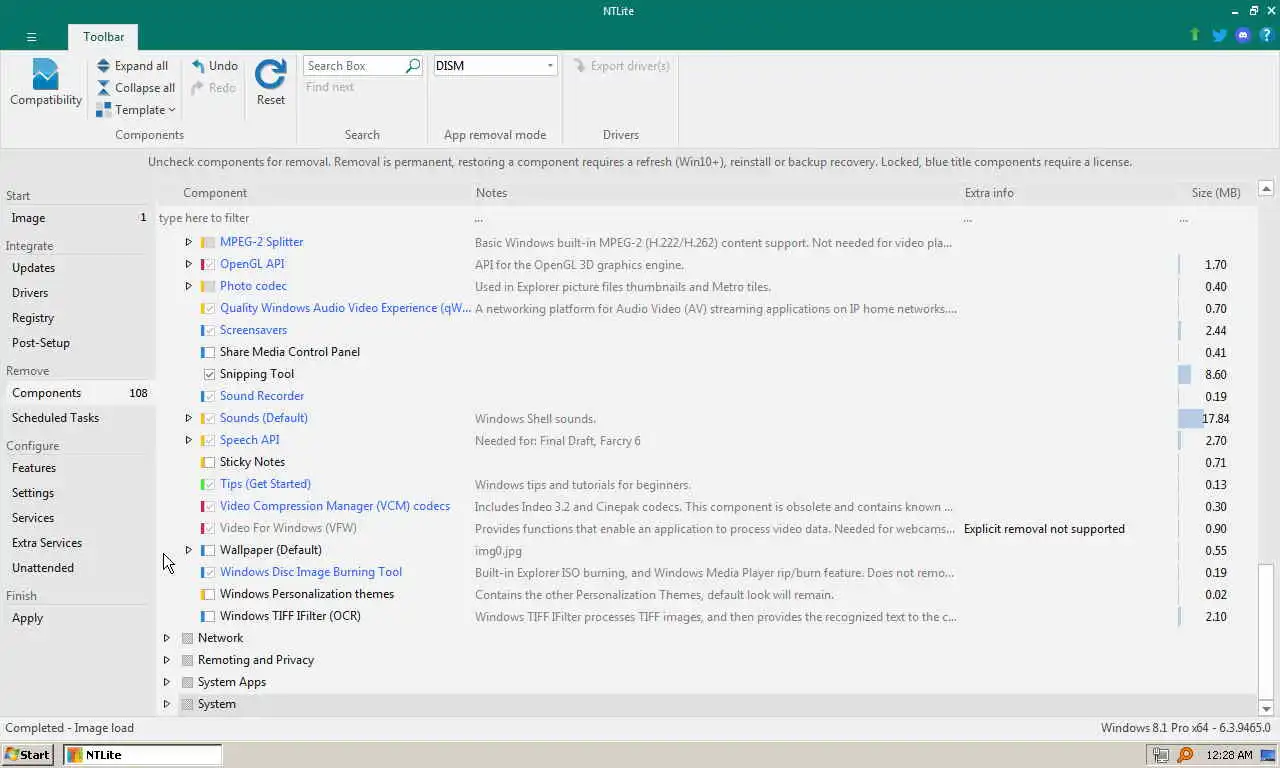
Task: Toggle the Speech API checkbox
Action: point(209,440)
